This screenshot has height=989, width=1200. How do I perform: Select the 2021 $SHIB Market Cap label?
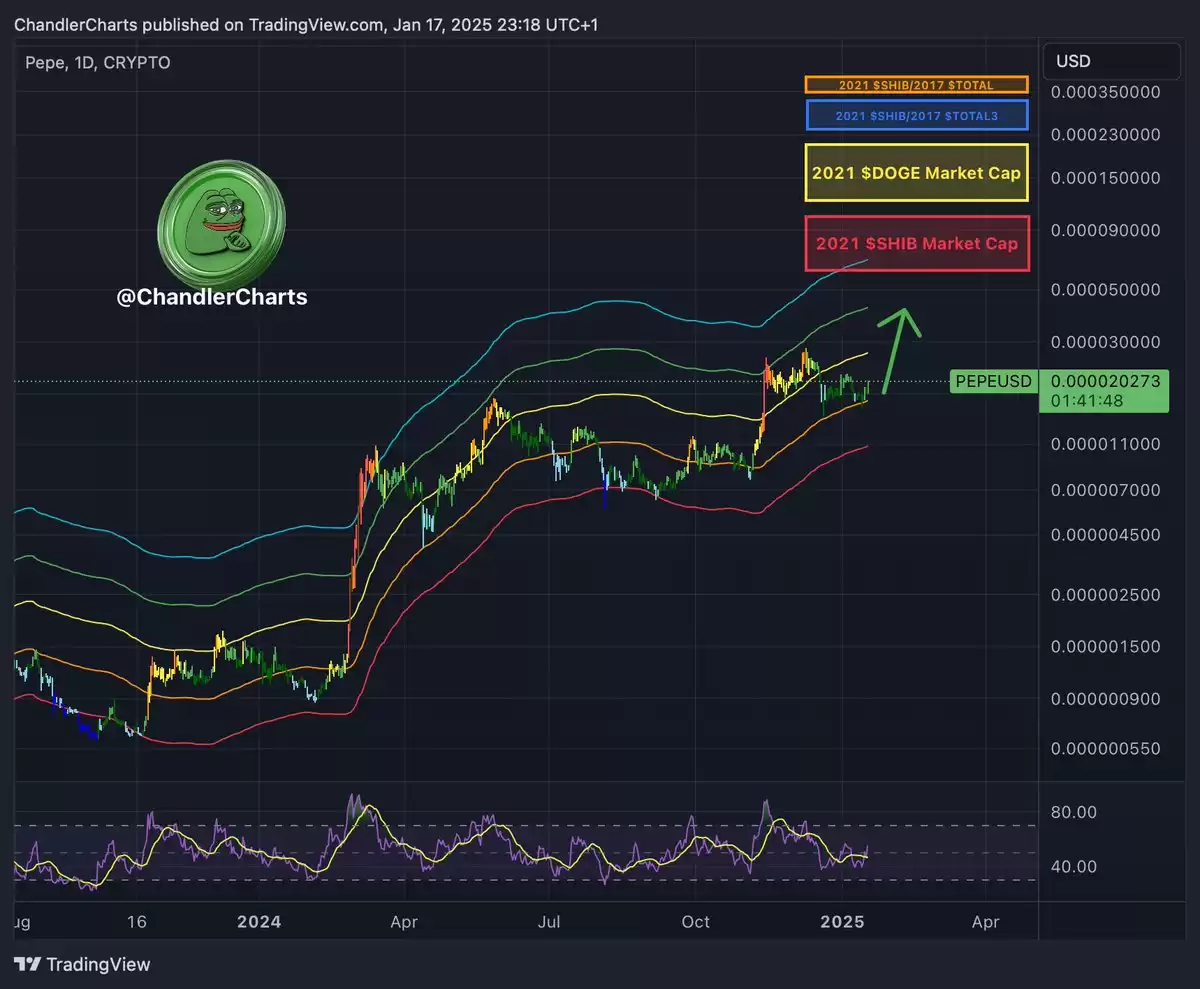(916, 243)
